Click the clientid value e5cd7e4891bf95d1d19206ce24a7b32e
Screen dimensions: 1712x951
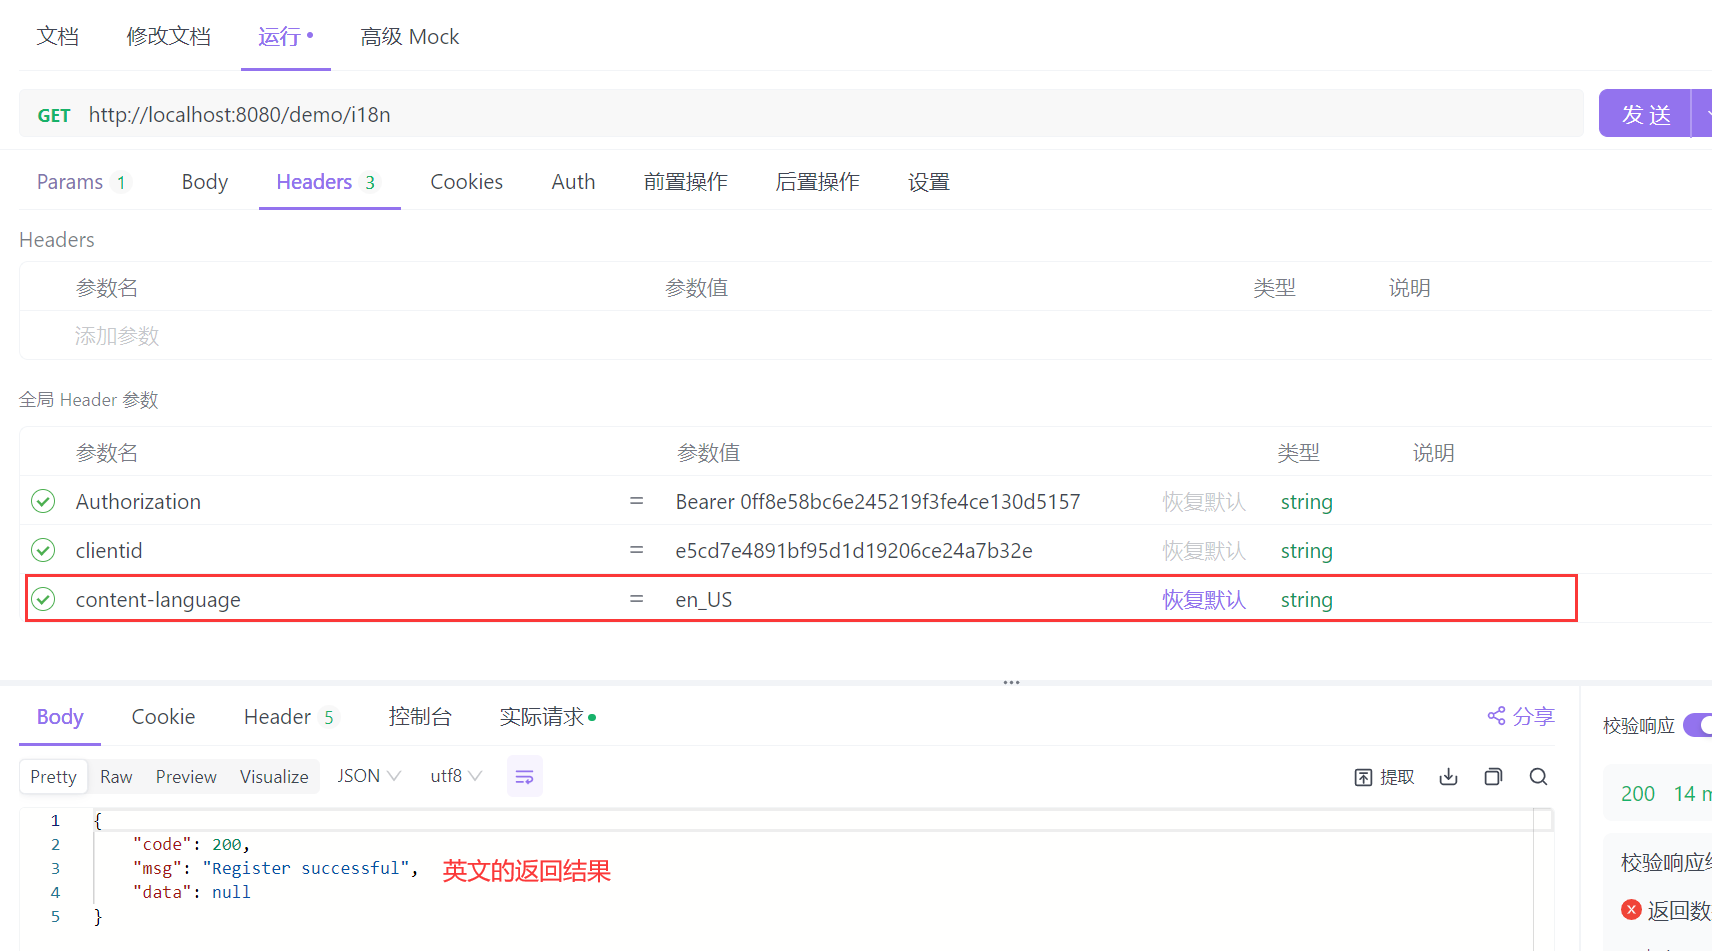[x=854, y=551]
